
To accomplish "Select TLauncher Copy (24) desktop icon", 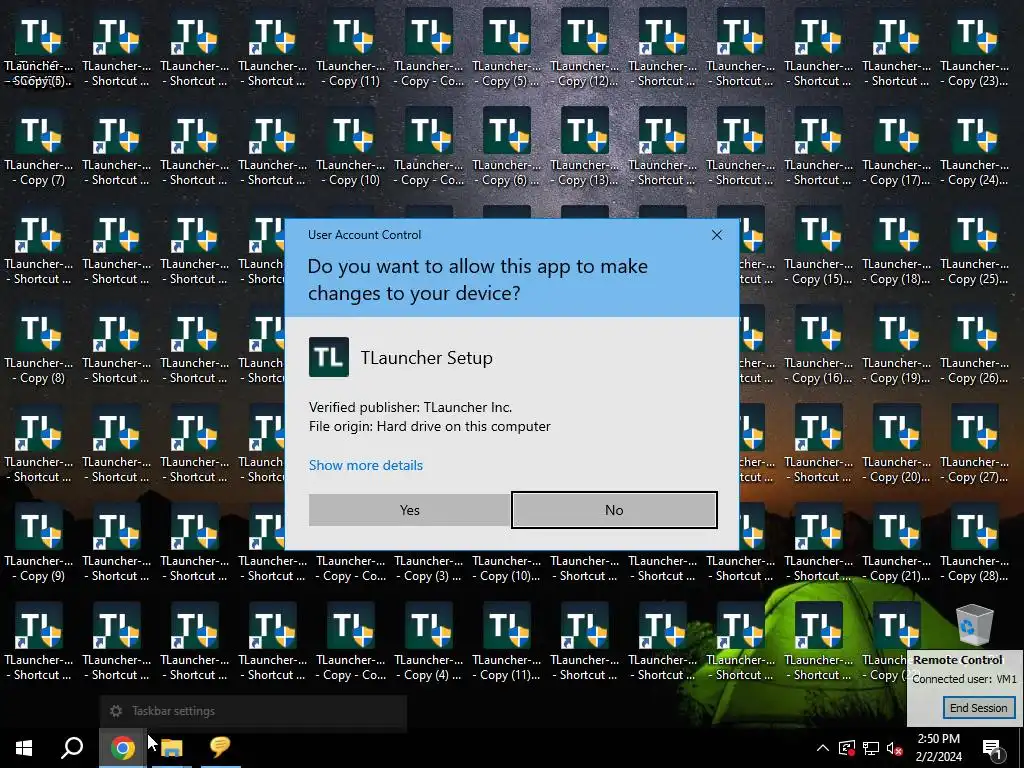I will 974,148.
